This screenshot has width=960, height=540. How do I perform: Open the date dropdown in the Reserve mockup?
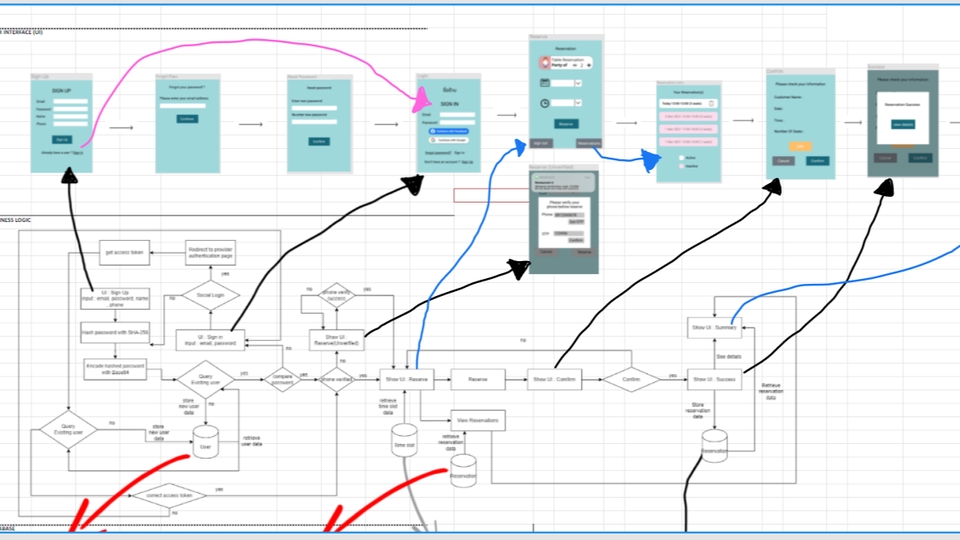pos(578,83)
